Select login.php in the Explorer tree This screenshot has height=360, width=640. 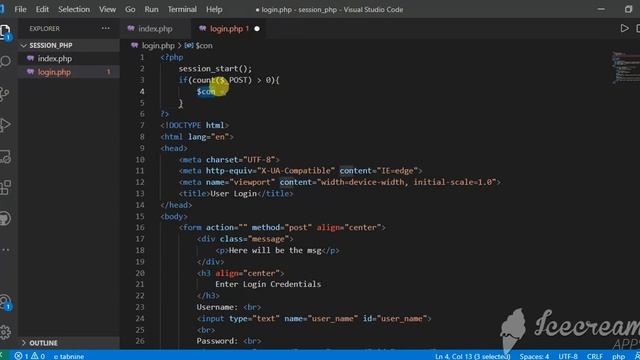coord(69,72)
